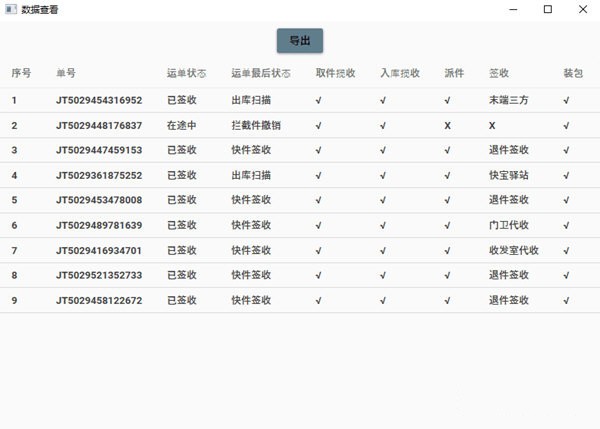This screenshot has height=429, width=600.
Task: Click 出库扫描 in row JT5029454316952
Action: coord(251,100)
